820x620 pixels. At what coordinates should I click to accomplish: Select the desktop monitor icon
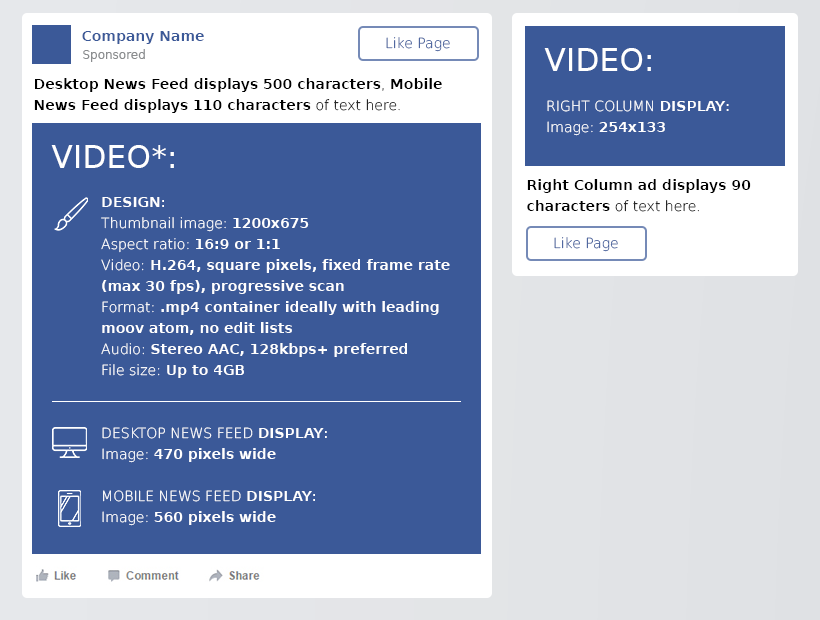tap(69, 441)
